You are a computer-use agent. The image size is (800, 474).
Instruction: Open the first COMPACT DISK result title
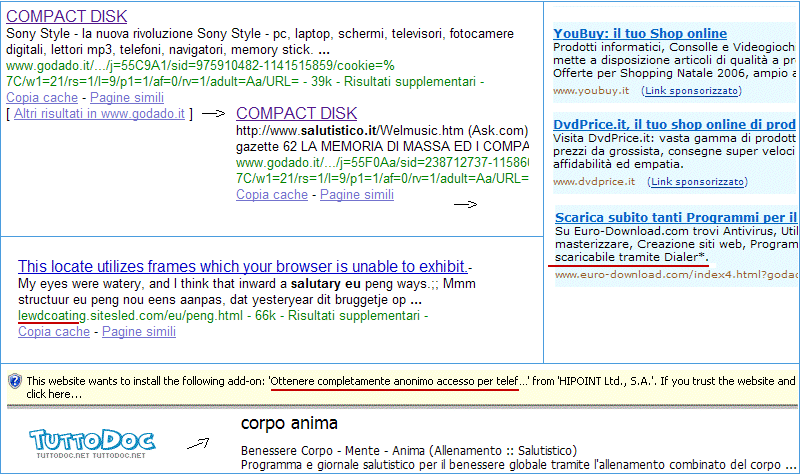(66, 16)
